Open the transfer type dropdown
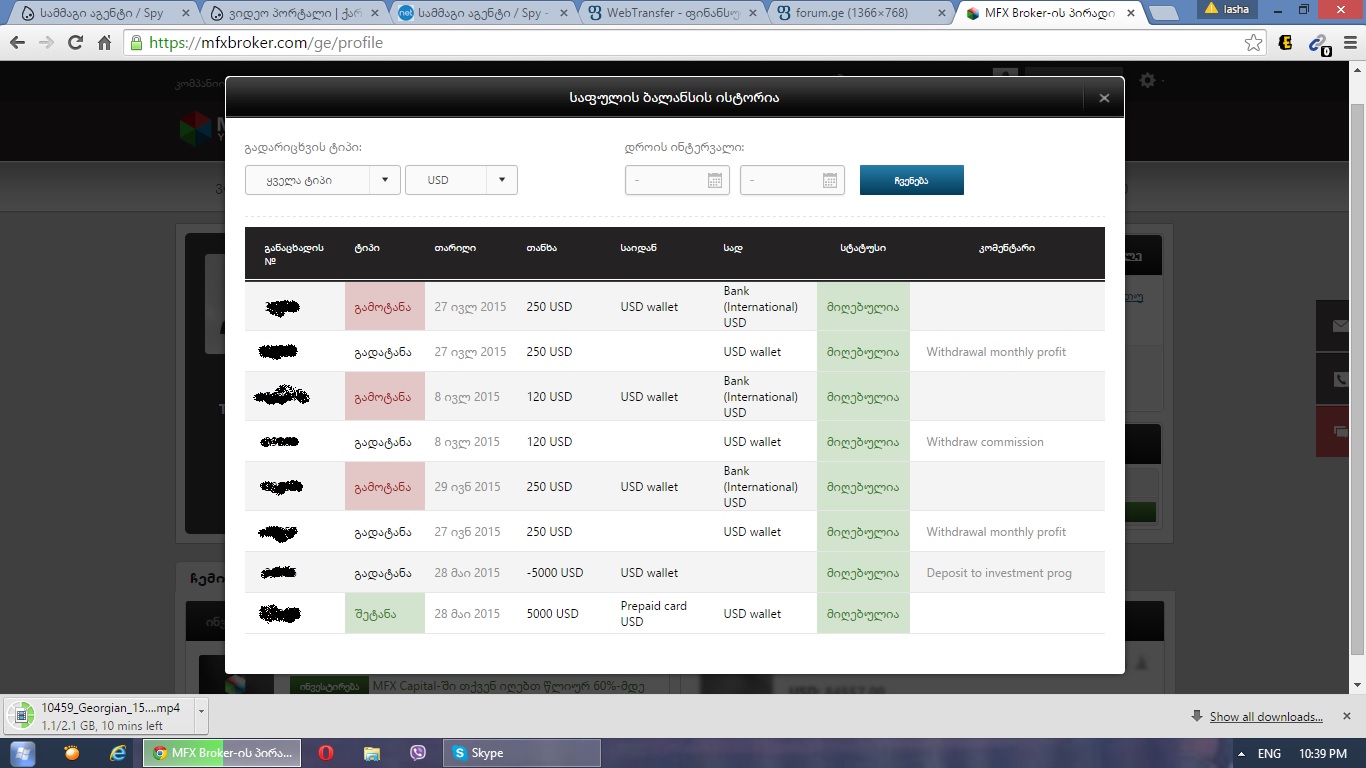Image resolution: width=1366 pixels, height=768 pixels. click(x=322, y=180)
